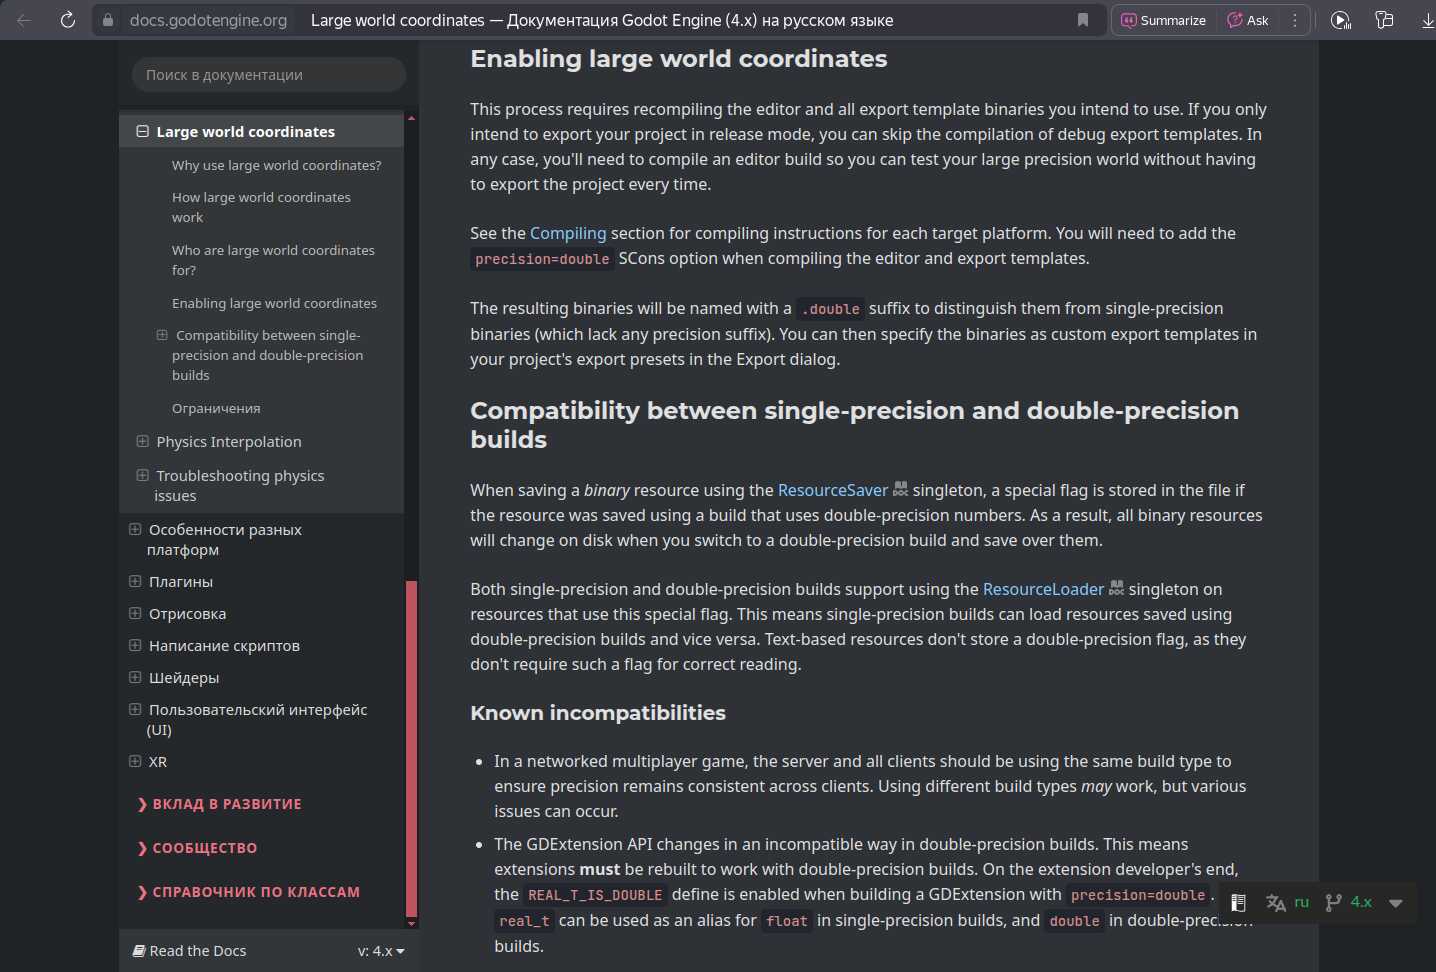Expand Особенности разных платформ section
The image size is (1436, 972).
click(135, 529)
